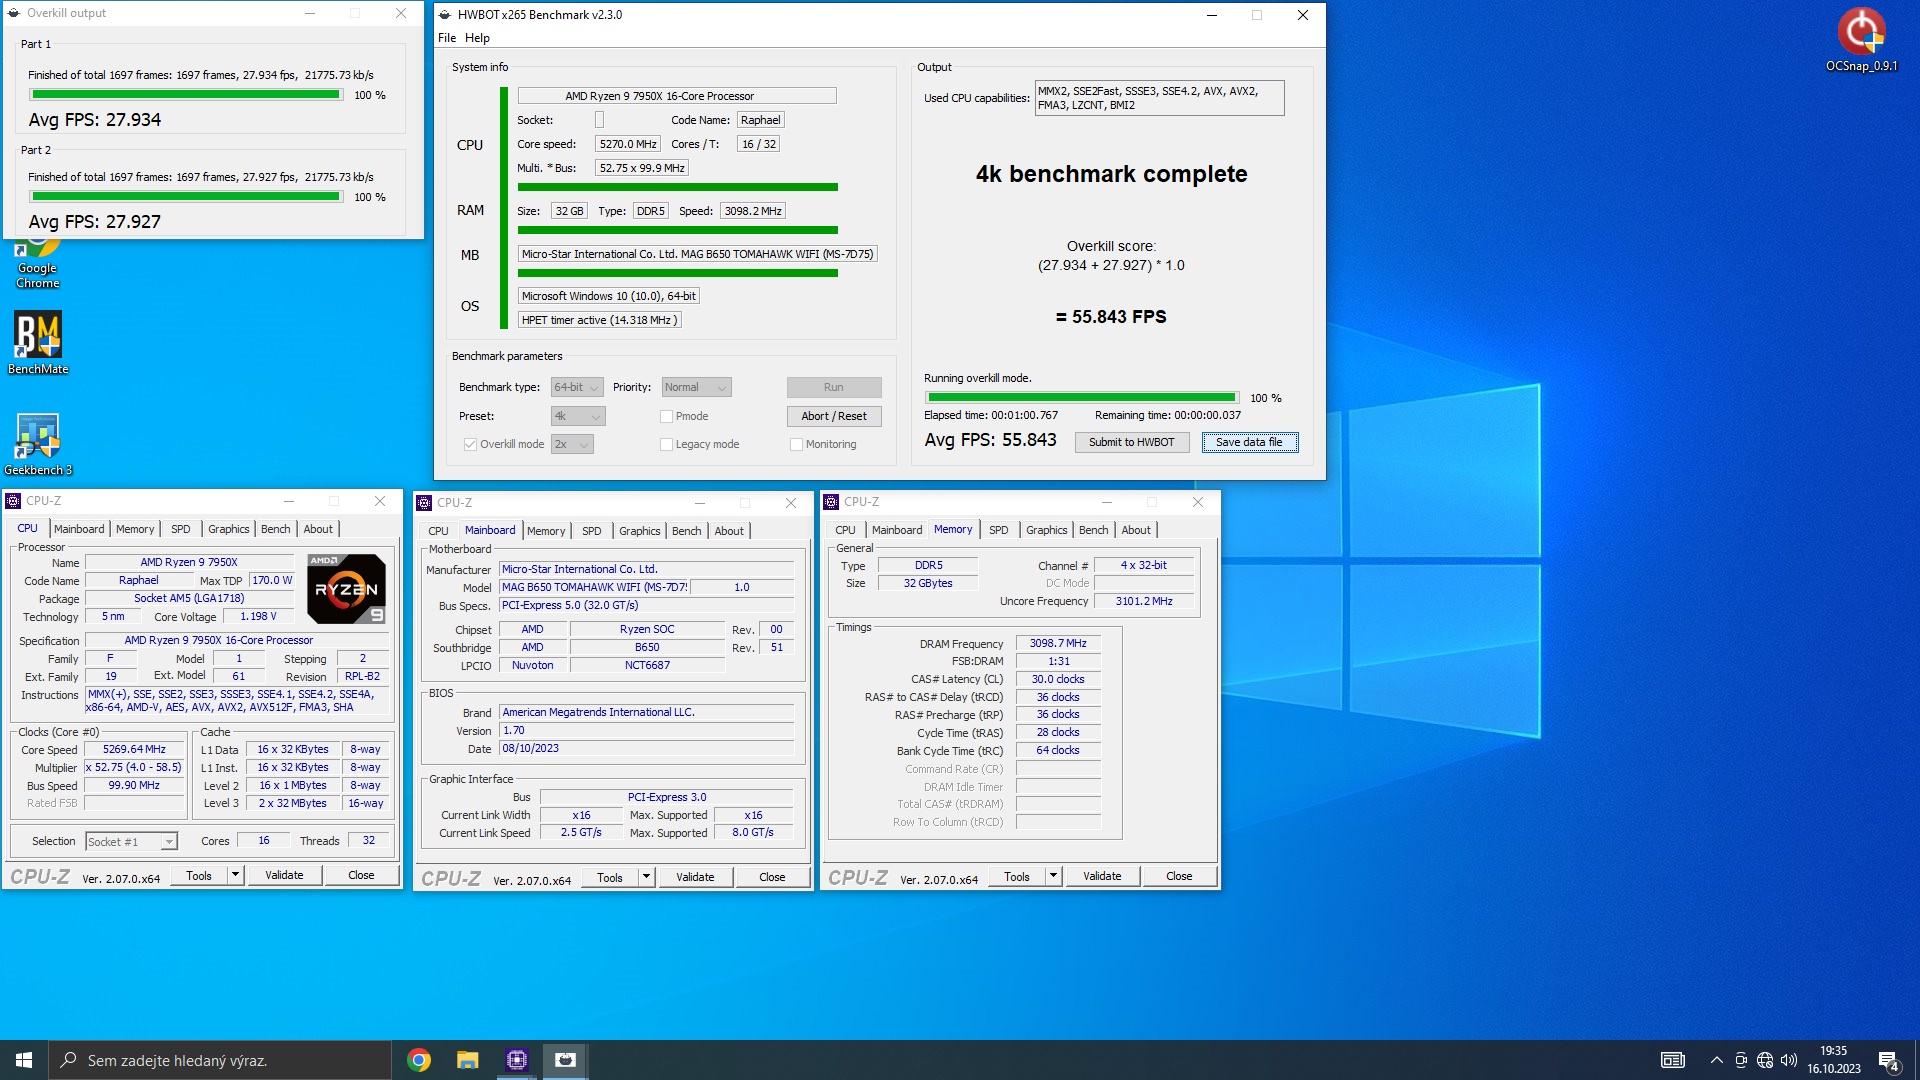Click the BIOS Version 1.70 field
Screen dimensions: 1920x1080
tap(646, 730)
